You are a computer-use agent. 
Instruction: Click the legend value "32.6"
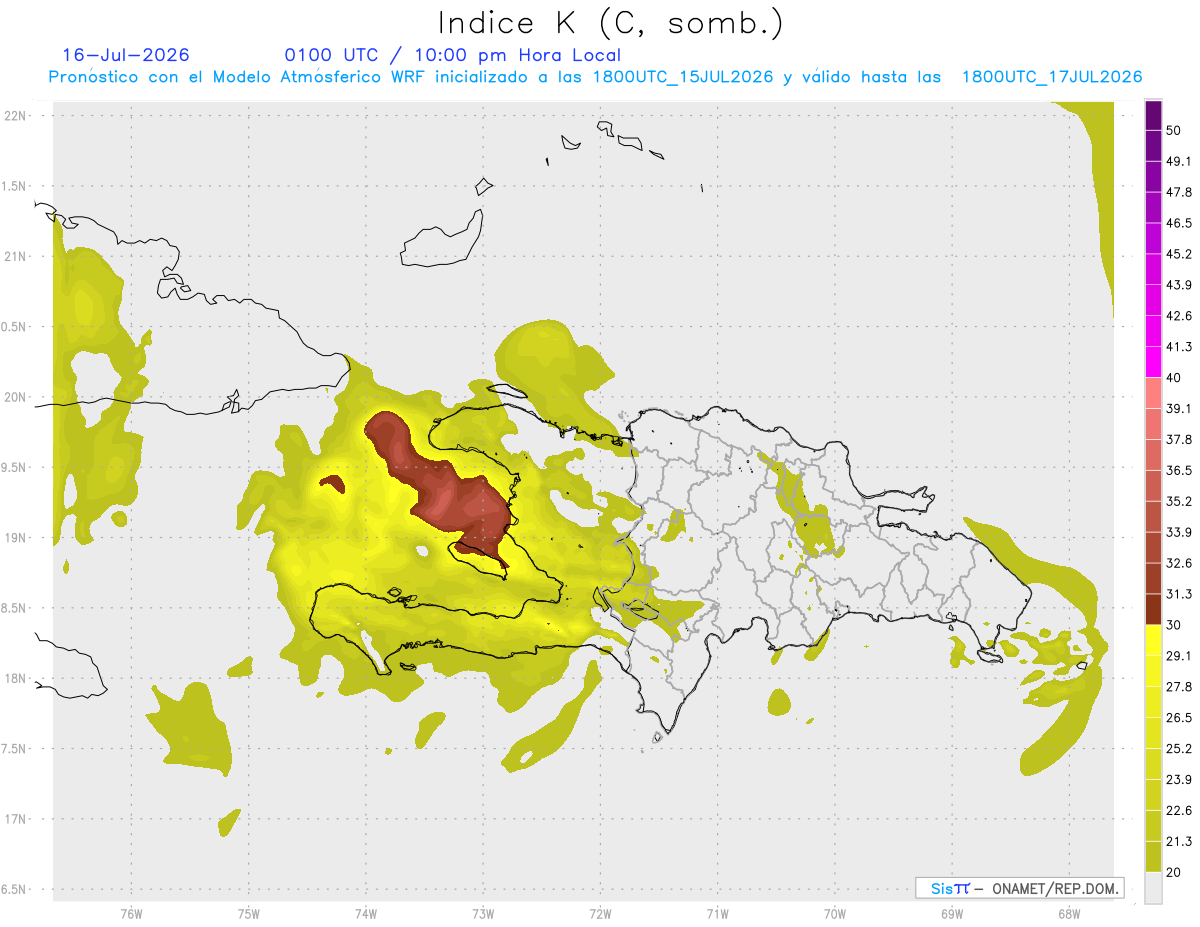pyautogui.click(x=1179, y=563)
